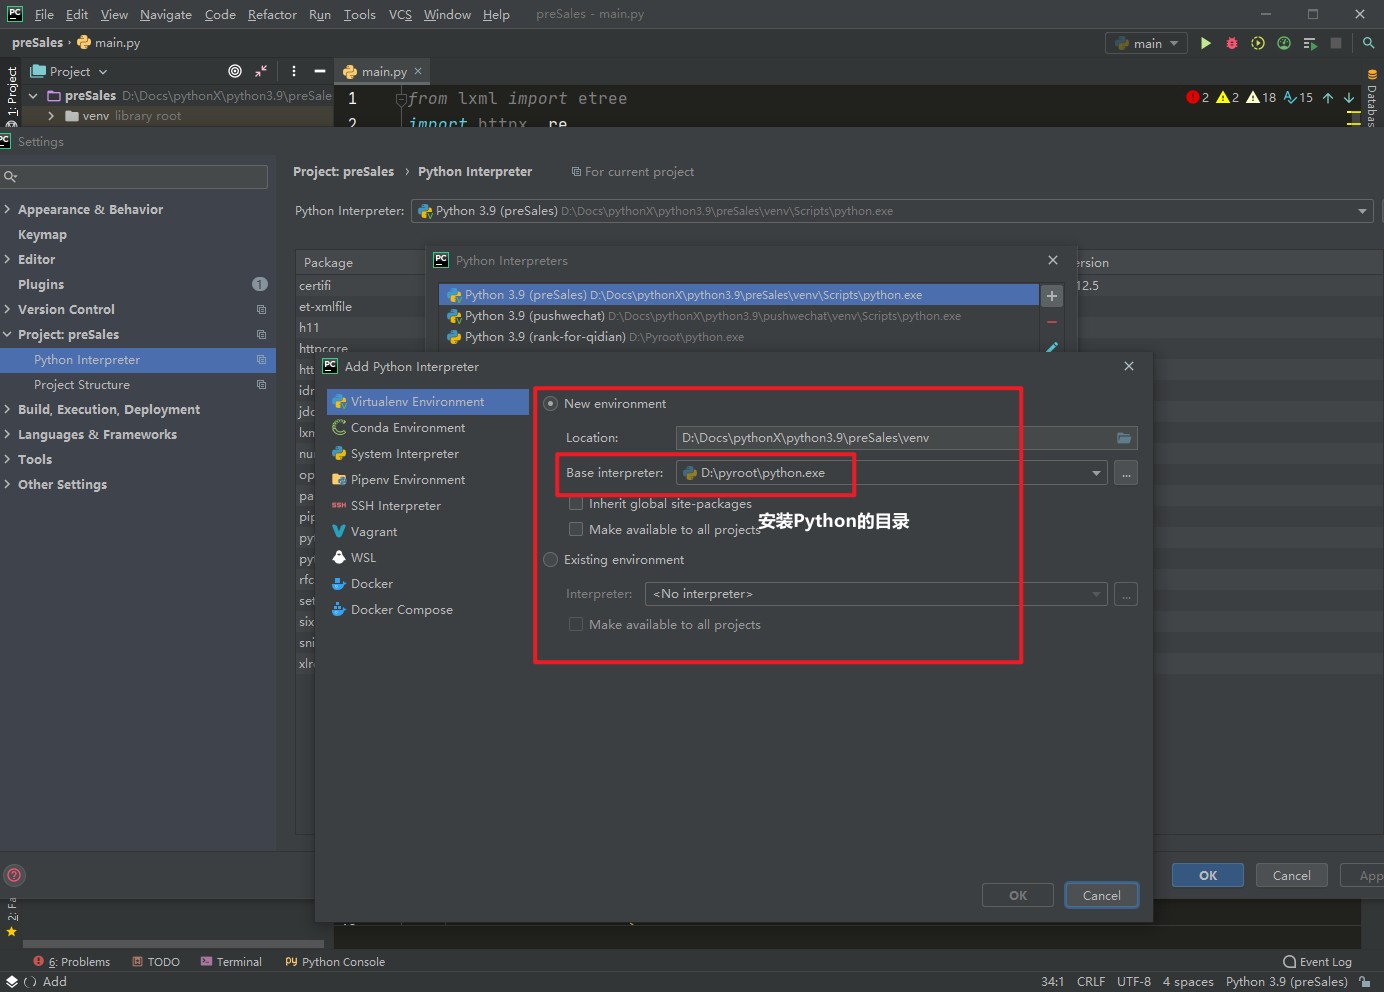1384x992 pixels.
Task: Edit selected interpreter with pencil icon
Action: pyautogui.click(x=1052, y=347)
